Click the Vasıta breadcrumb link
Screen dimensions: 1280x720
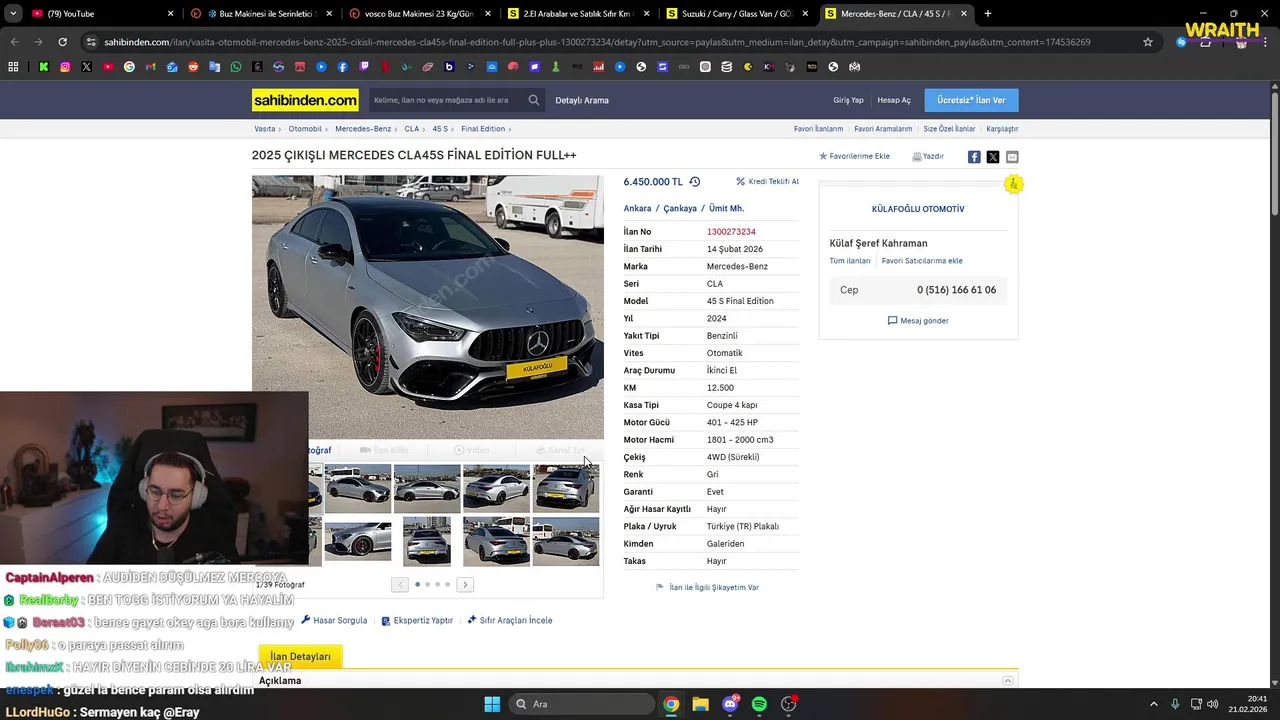point(264,129)
